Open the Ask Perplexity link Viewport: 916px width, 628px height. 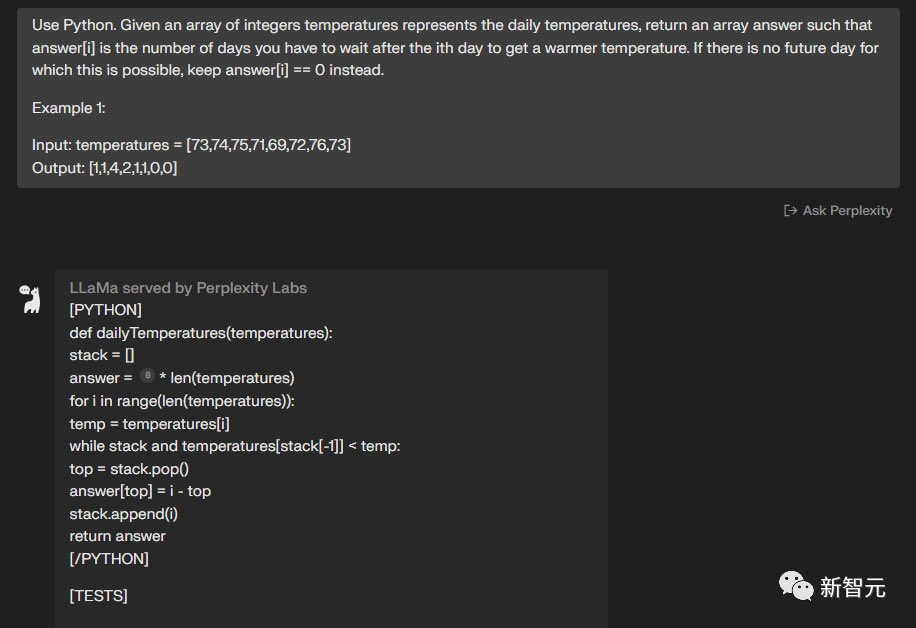(838, 210)
